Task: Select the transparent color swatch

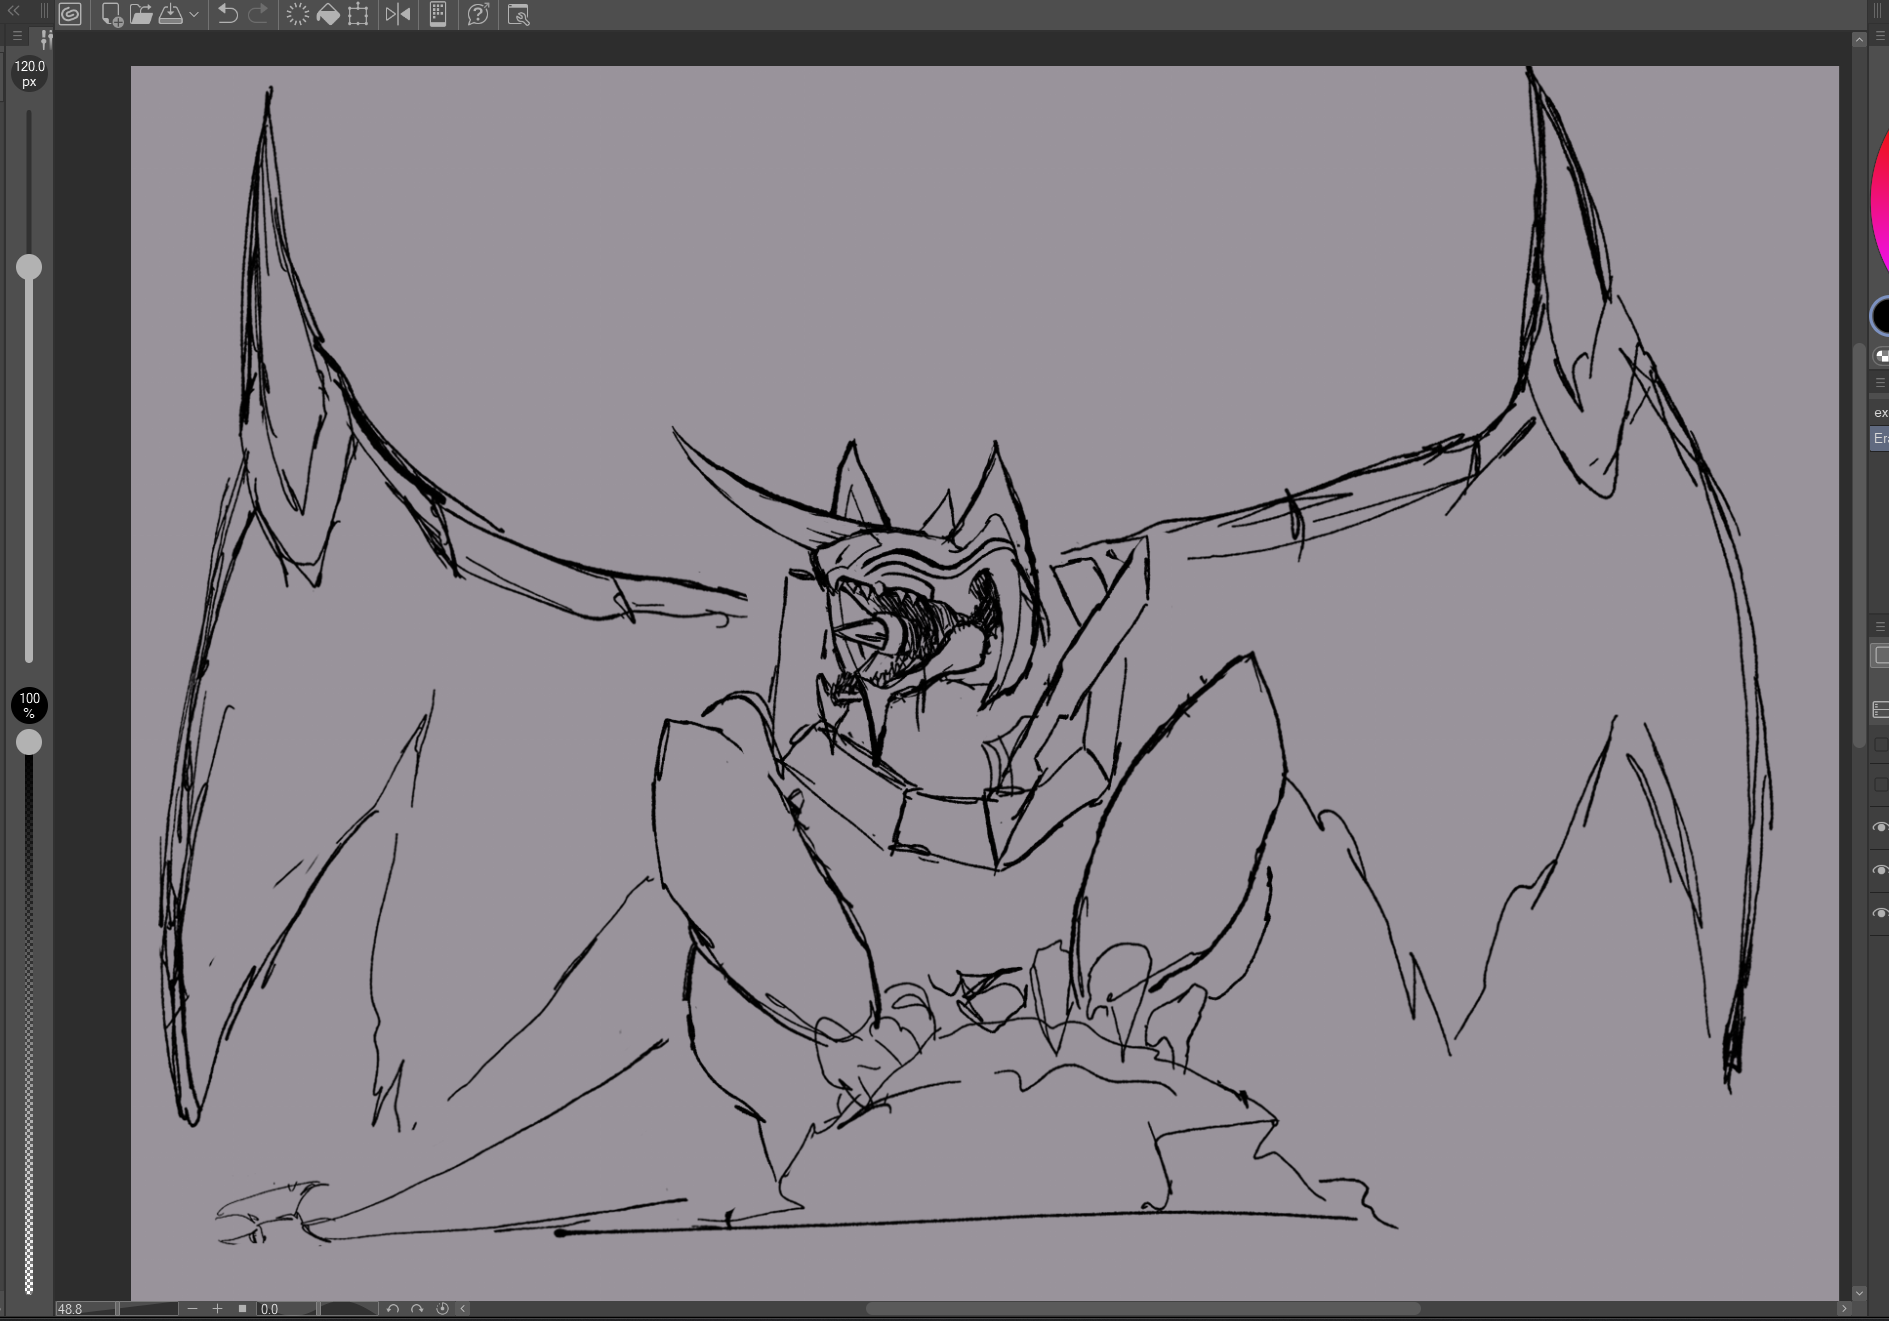Action: tap(1882, 356)
